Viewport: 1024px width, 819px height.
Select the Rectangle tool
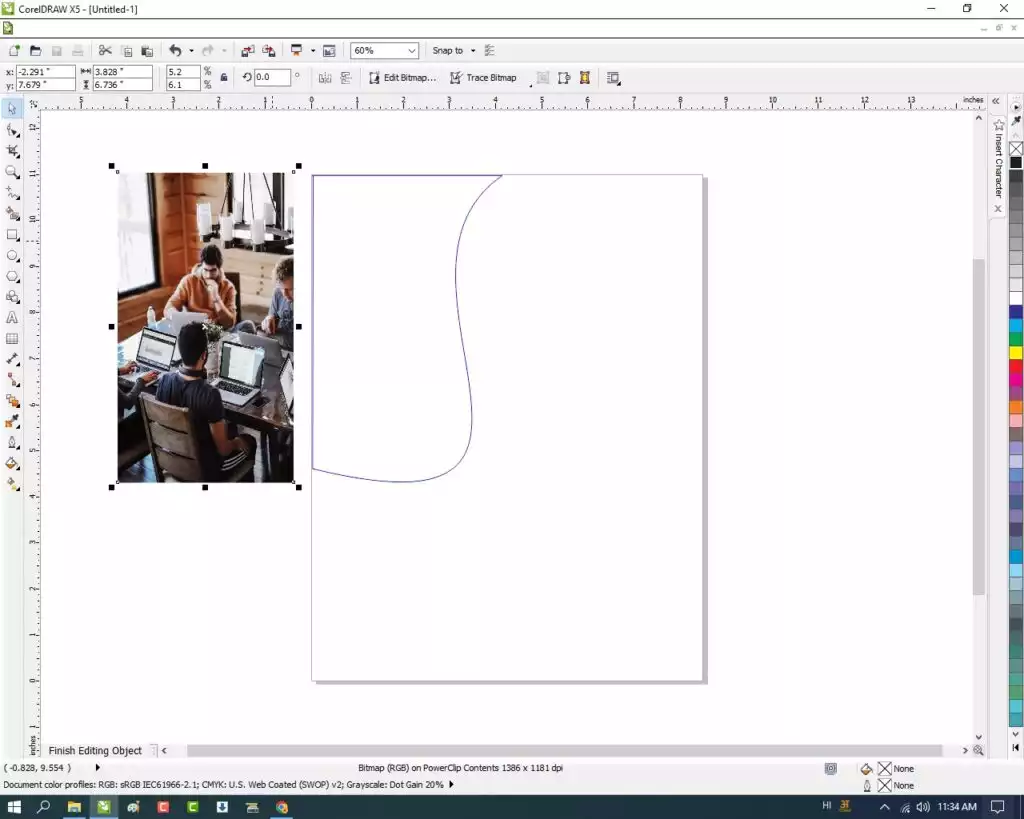tap(12, 234)
